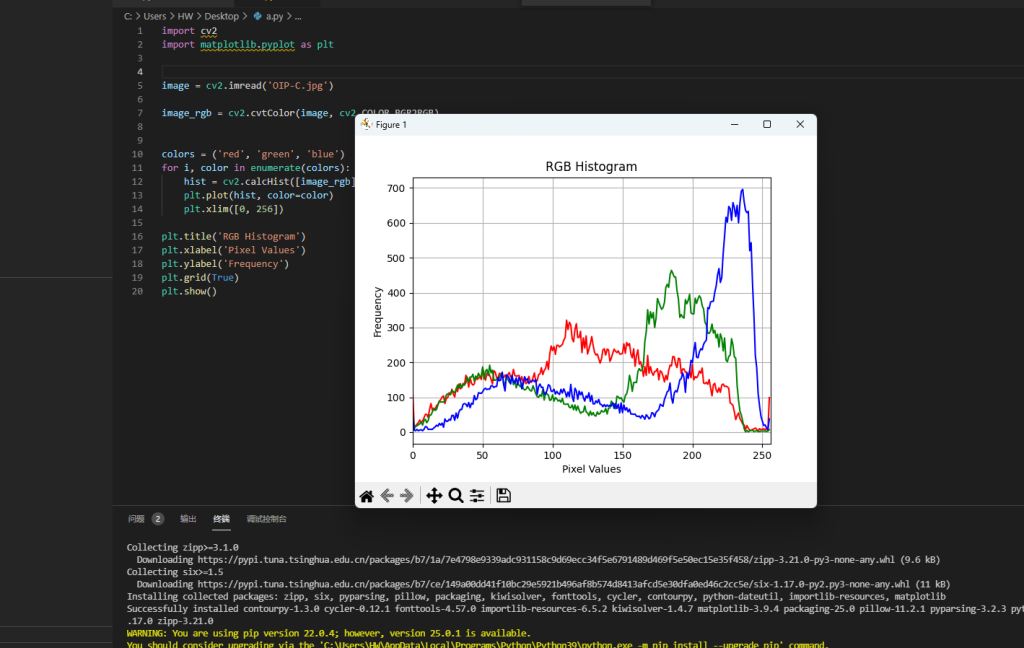This screenshot has width=1024, height=648.
Task: Click line number 4 in the editor gutter
Action: coord(140,72)
